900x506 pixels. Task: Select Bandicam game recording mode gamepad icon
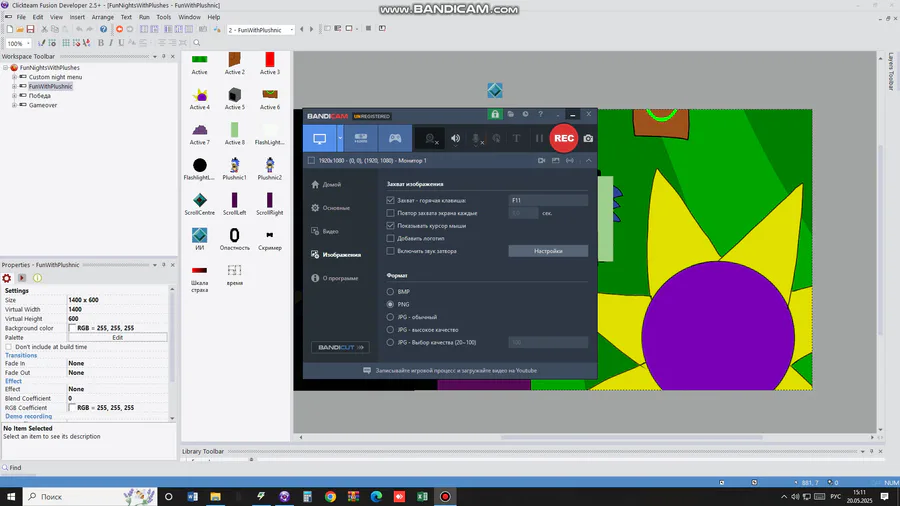click(395, 138)
